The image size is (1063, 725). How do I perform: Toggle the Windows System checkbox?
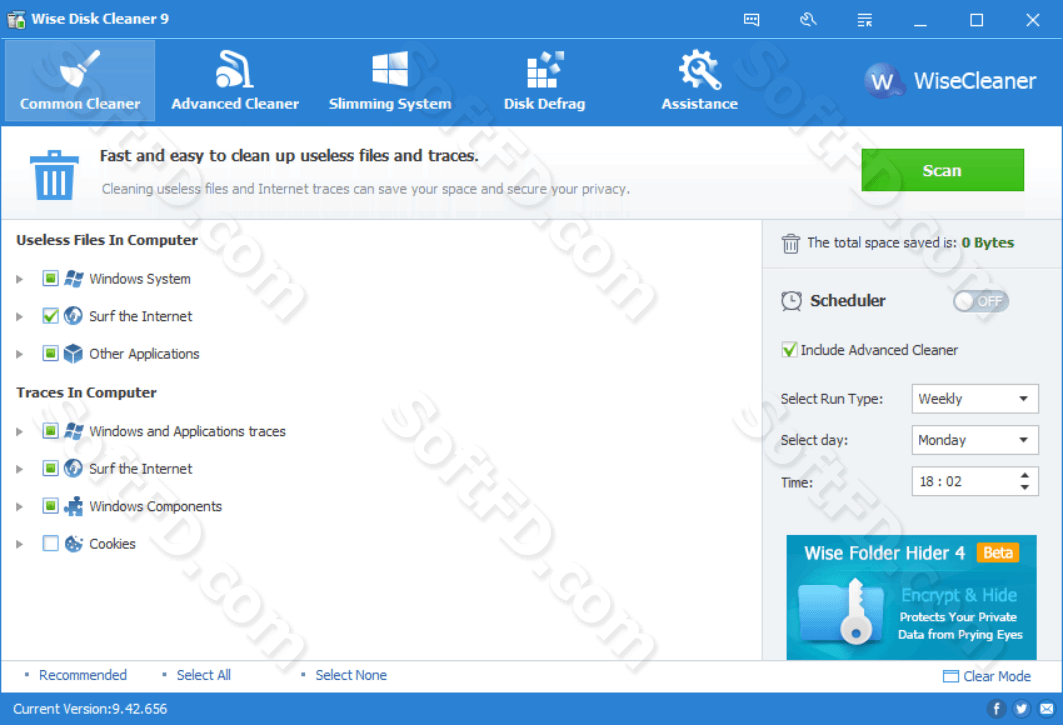click(50, 278)
